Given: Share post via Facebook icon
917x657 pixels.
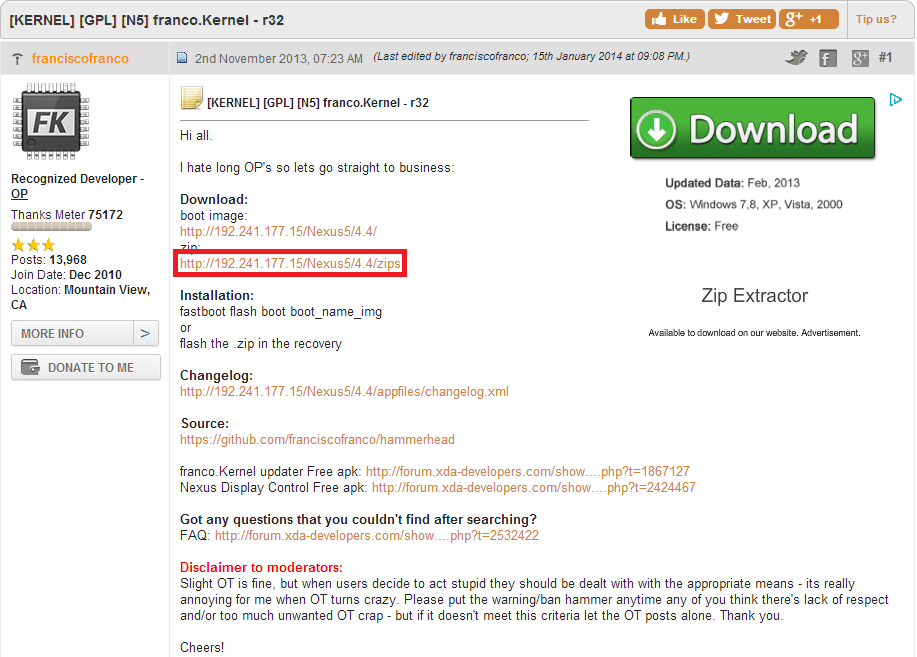Looking at the screenshot, I should [828, 58].
